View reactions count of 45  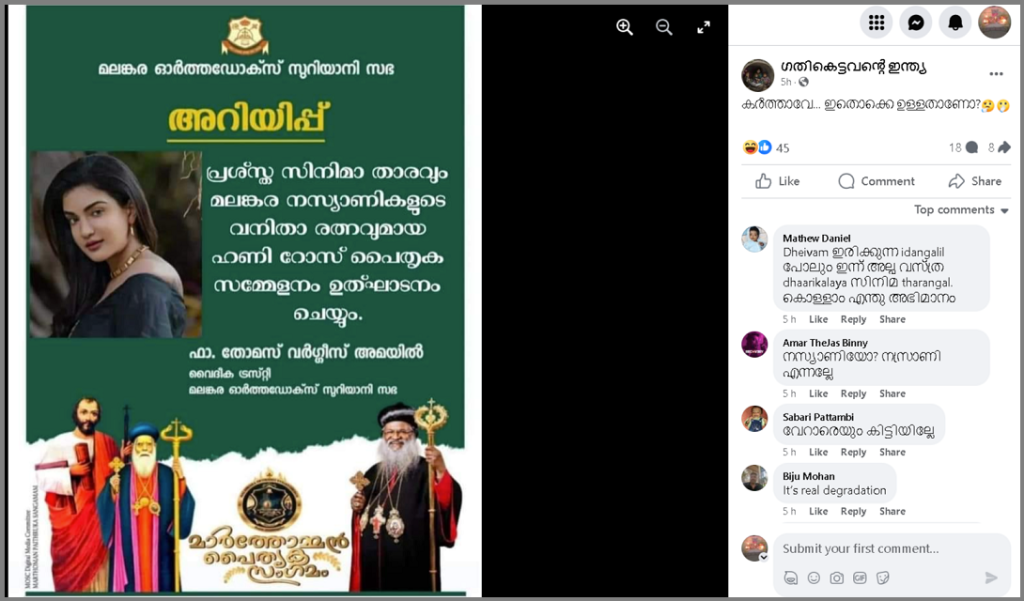click(782, 148)
